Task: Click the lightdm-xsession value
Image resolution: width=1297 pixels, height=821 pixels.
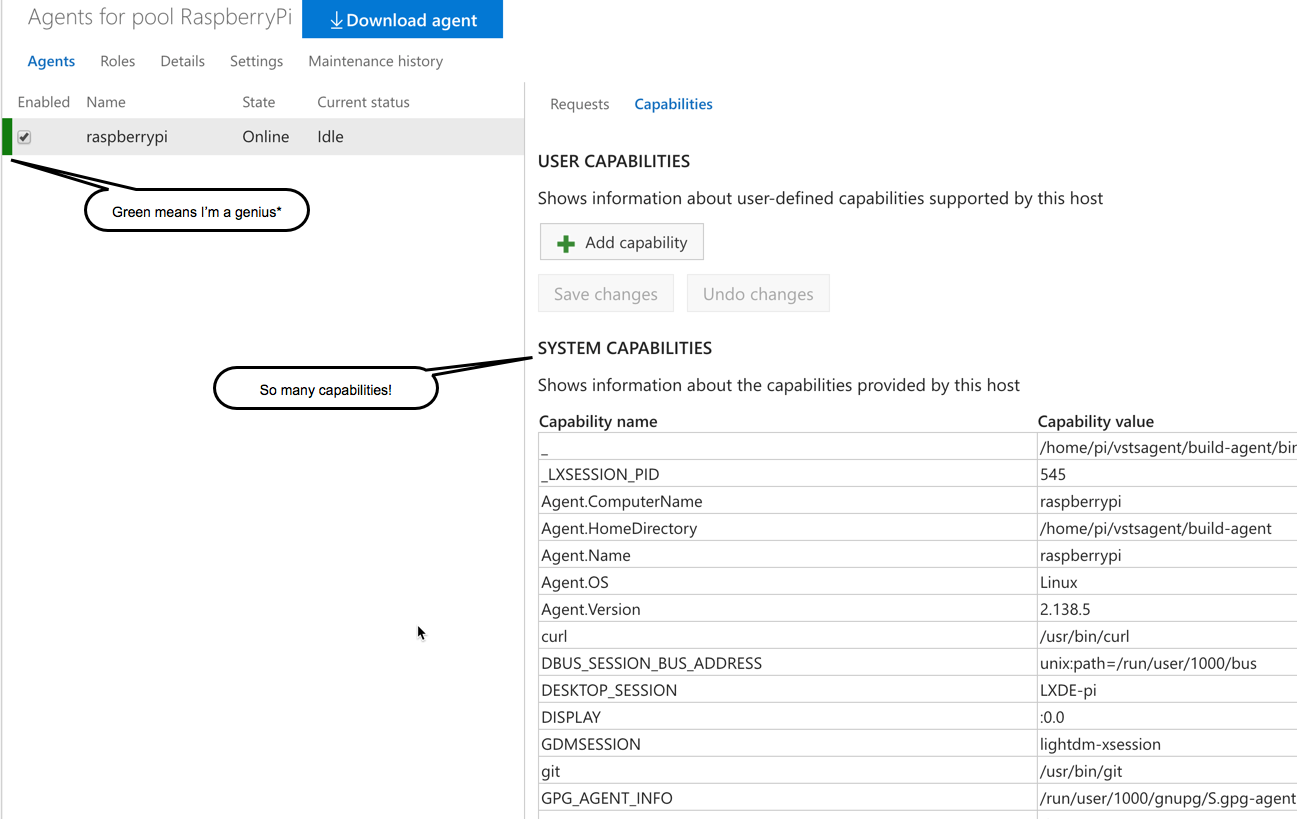Action: [1100, 744]
